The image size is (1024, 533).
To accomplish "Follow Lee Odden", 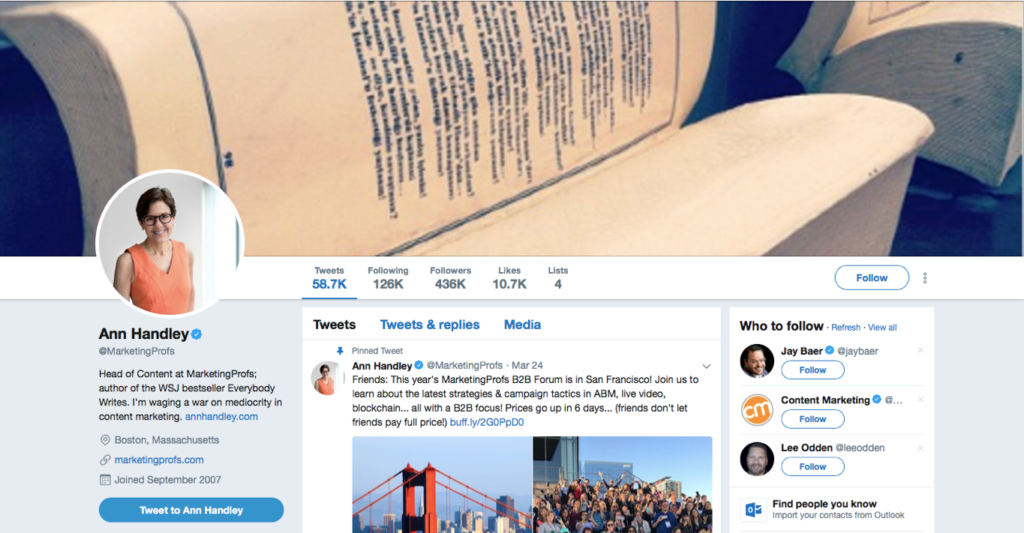I will coord(812,466).
